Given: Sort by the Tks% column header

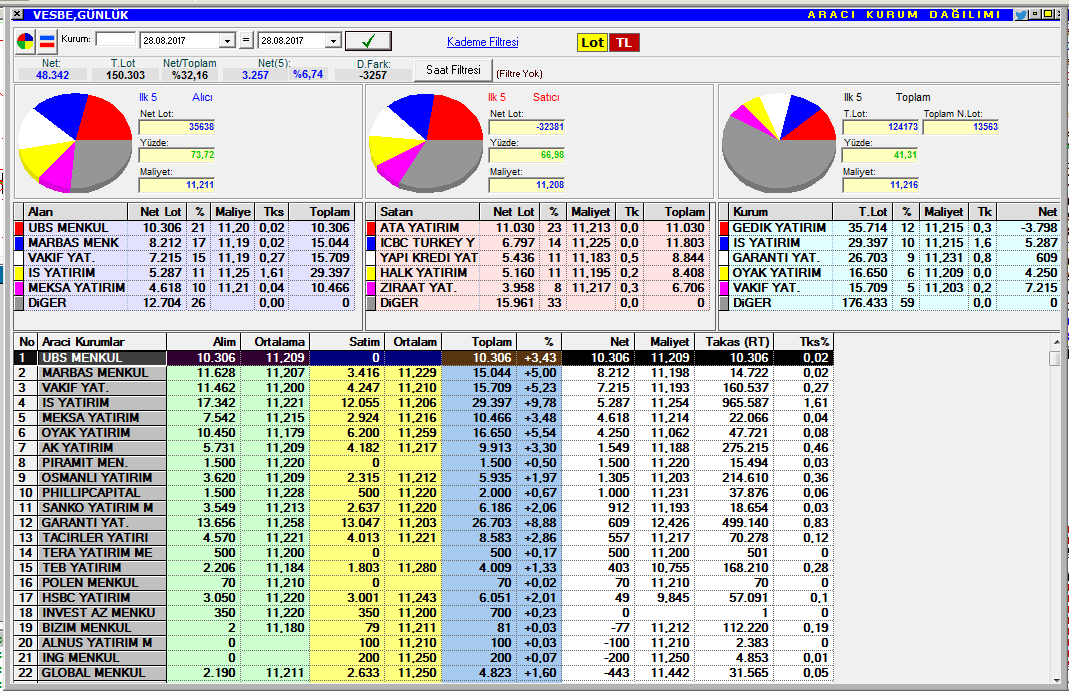Looking at the screenshot, I should tap(804, 342).
